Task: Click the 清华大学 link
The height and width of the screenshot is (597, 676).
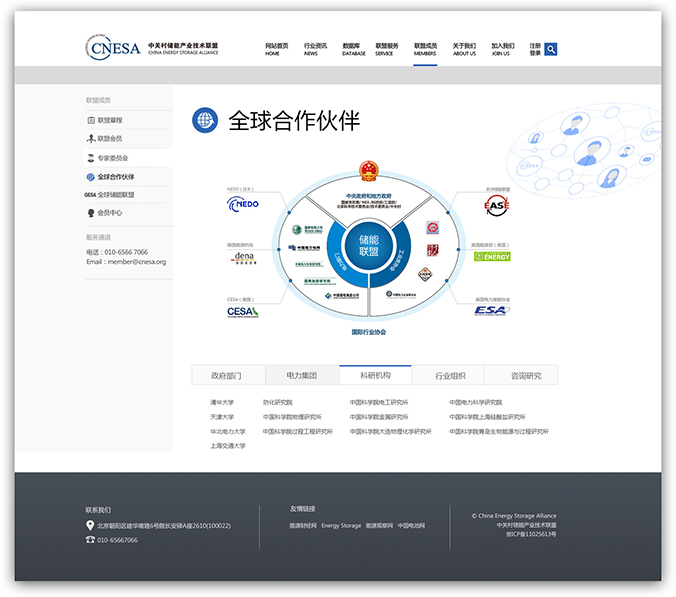Action: pos(222,402)
